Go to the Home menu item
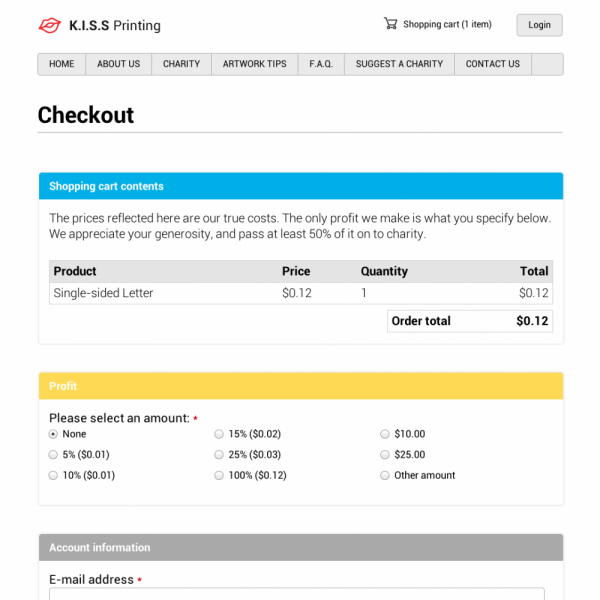 pyautogui.click(x=62, y=64)
